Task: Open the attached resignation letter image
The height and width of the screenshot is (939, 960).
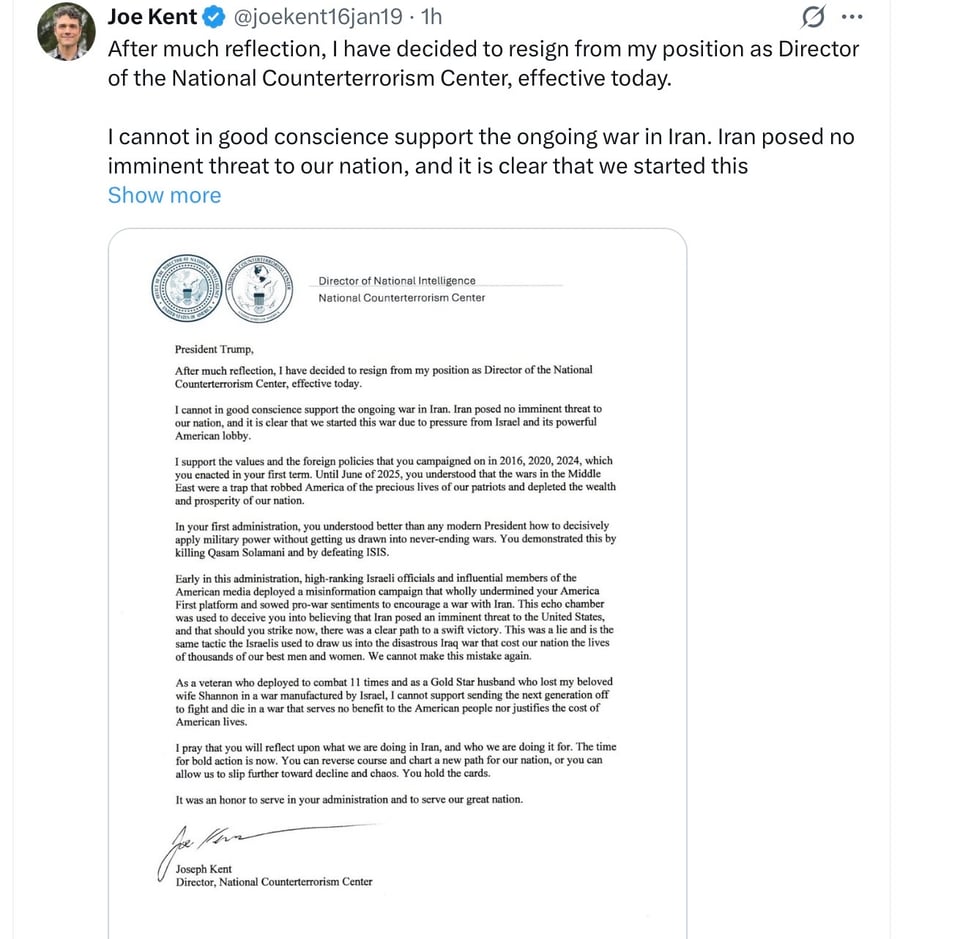Action: point(397,580)
